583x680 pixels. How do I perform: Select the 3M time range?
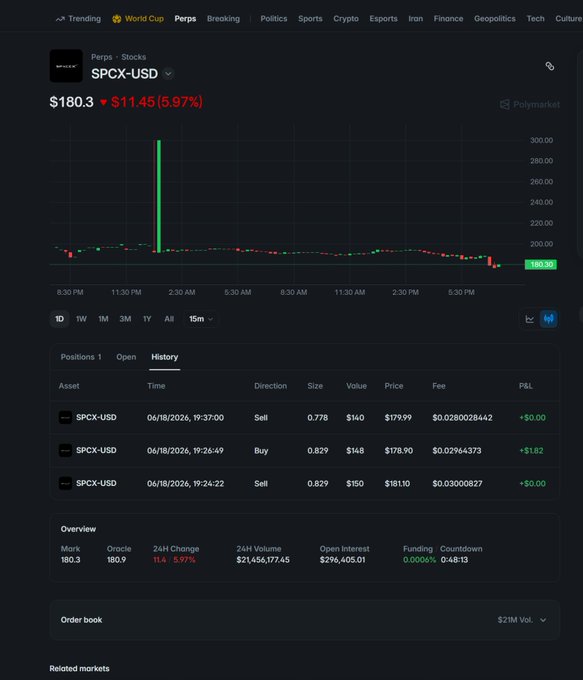pos(125,319)
